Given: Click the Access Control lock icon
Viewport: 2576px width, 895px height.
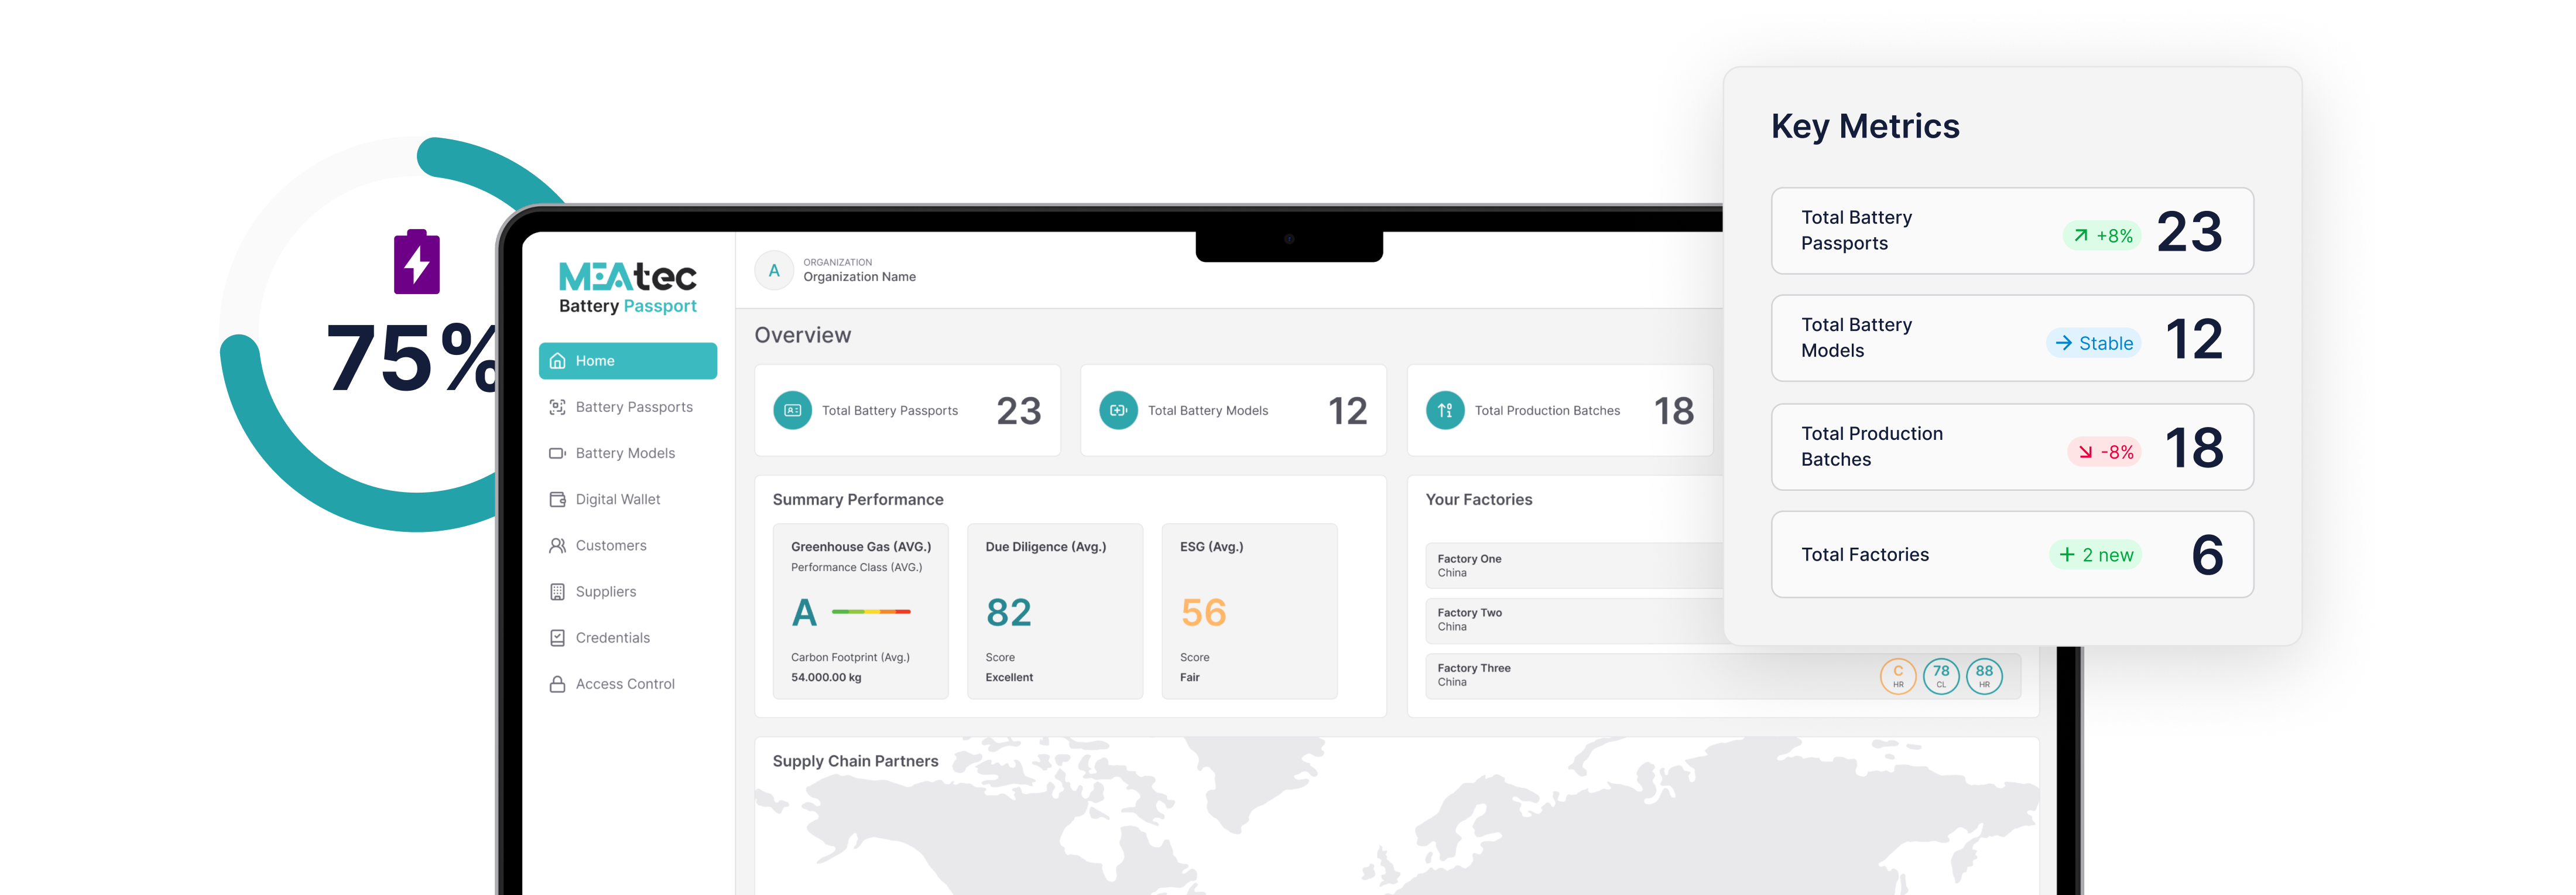Looking at the screenshot, I should point(557,684).
